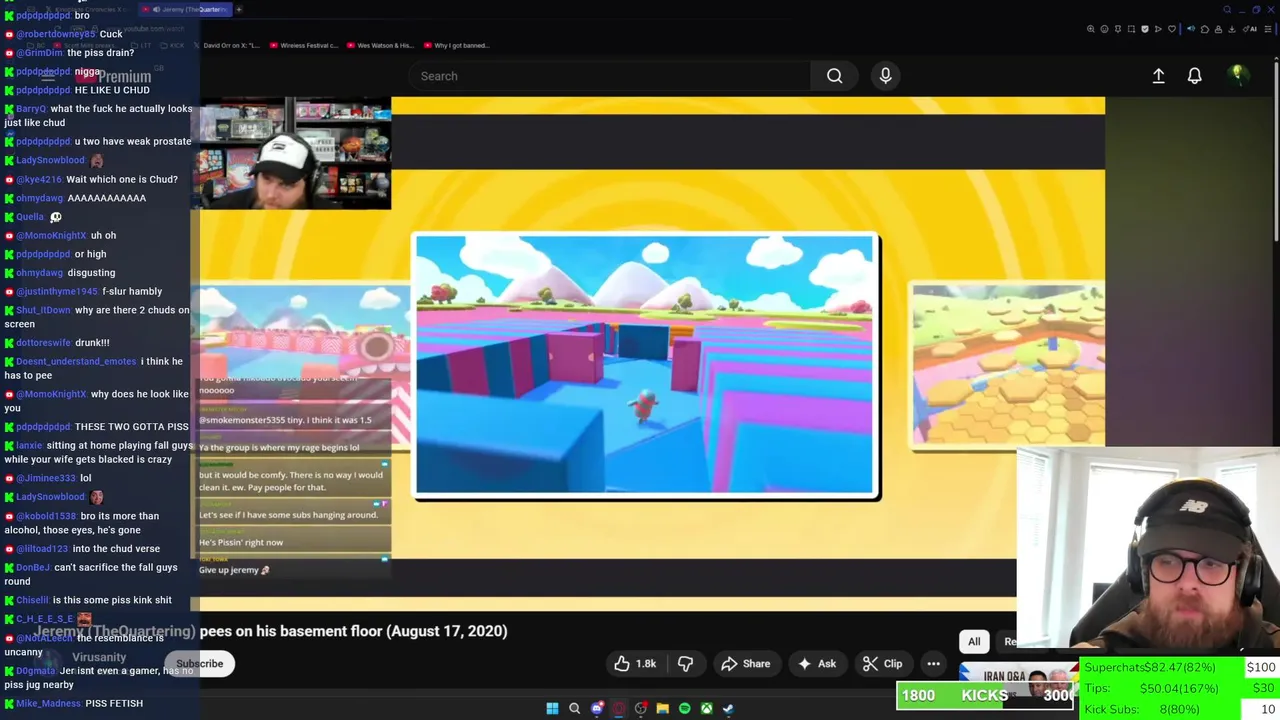Open the 'Wes Watson & His...' bookmark

pyautogui.click(x=381, y=45)
